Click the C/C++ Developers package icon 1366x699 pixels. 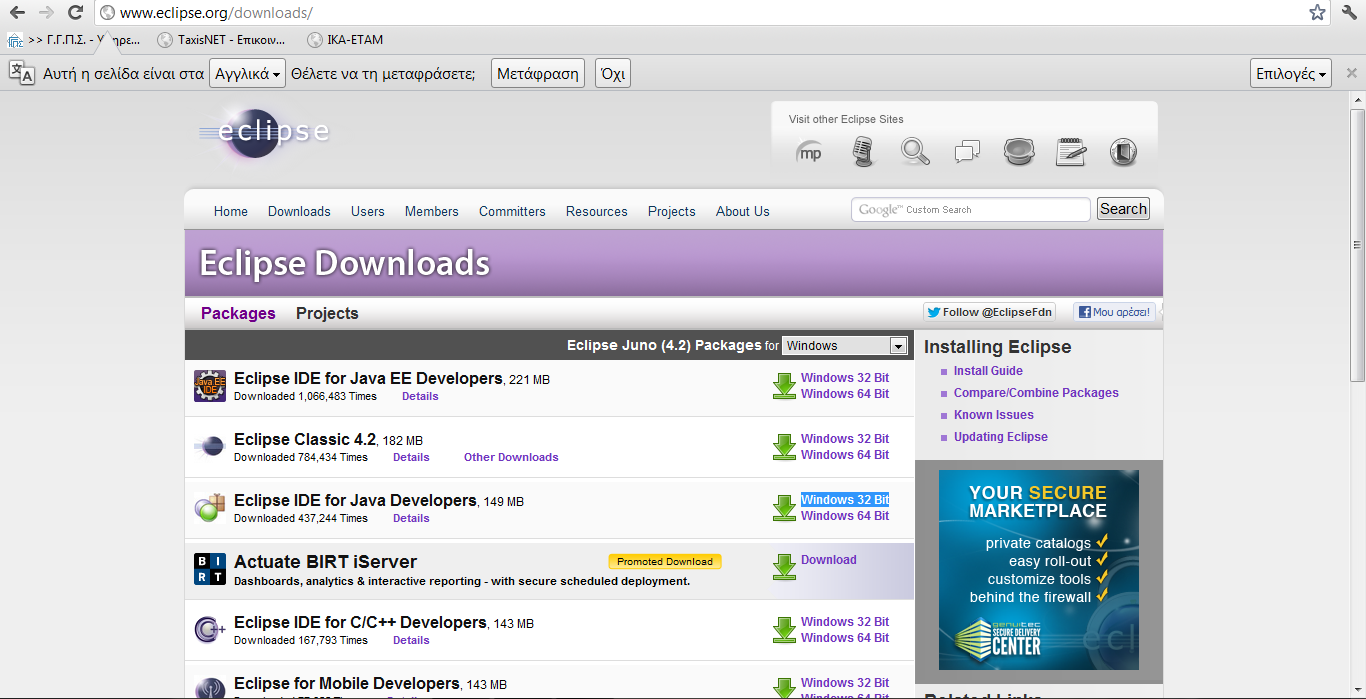coord(210,630)
